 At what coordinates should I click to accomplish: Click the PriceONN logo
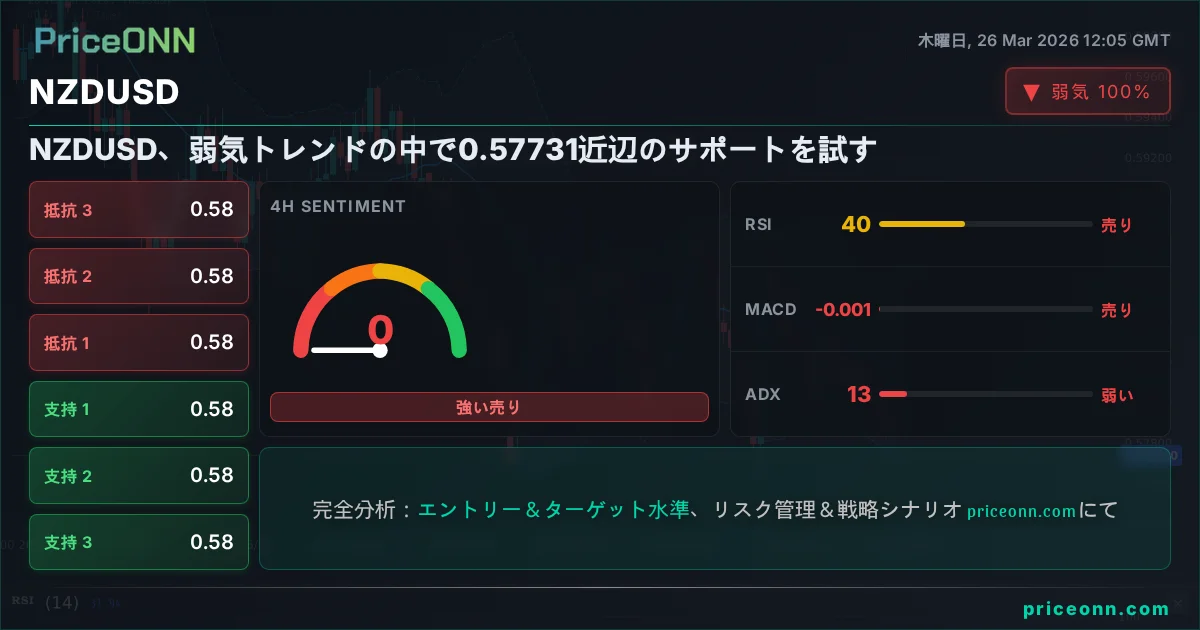pos(114,41)
